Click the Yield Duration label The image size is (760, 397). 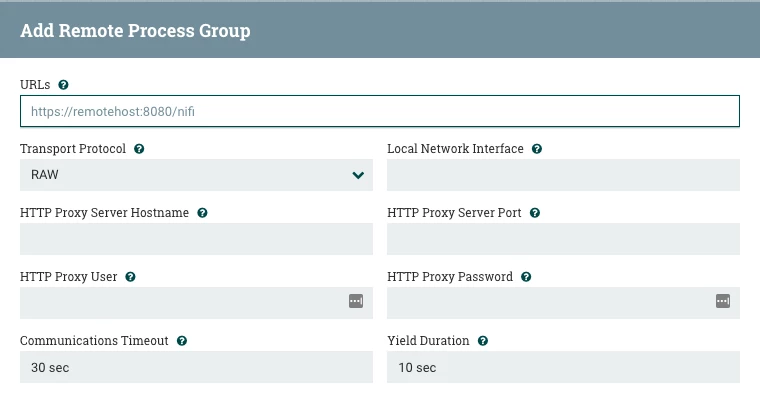[x=428, y=341]
